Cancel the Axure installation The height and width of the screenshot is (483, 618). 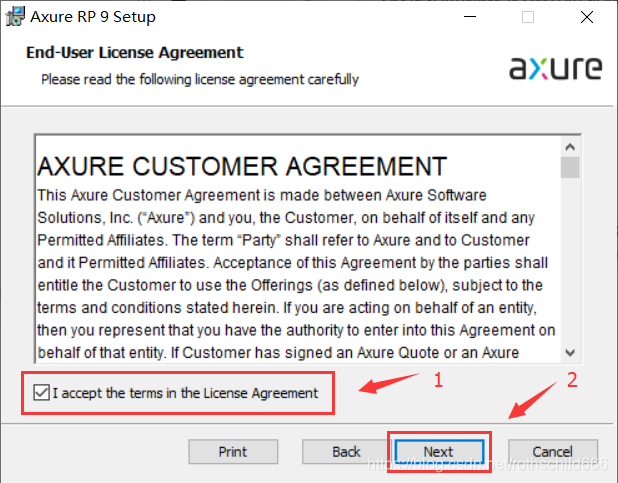[552, 452]
